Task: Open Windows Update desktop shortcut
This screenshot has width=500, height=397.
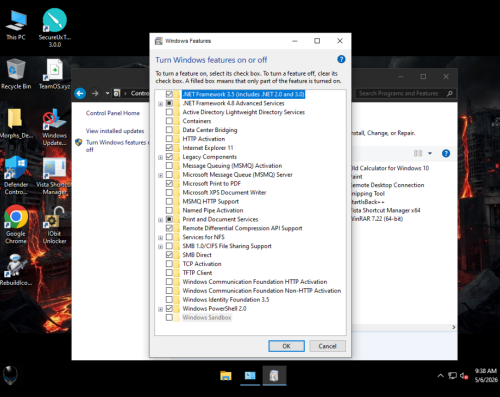Action: click(x=54, y=127)
